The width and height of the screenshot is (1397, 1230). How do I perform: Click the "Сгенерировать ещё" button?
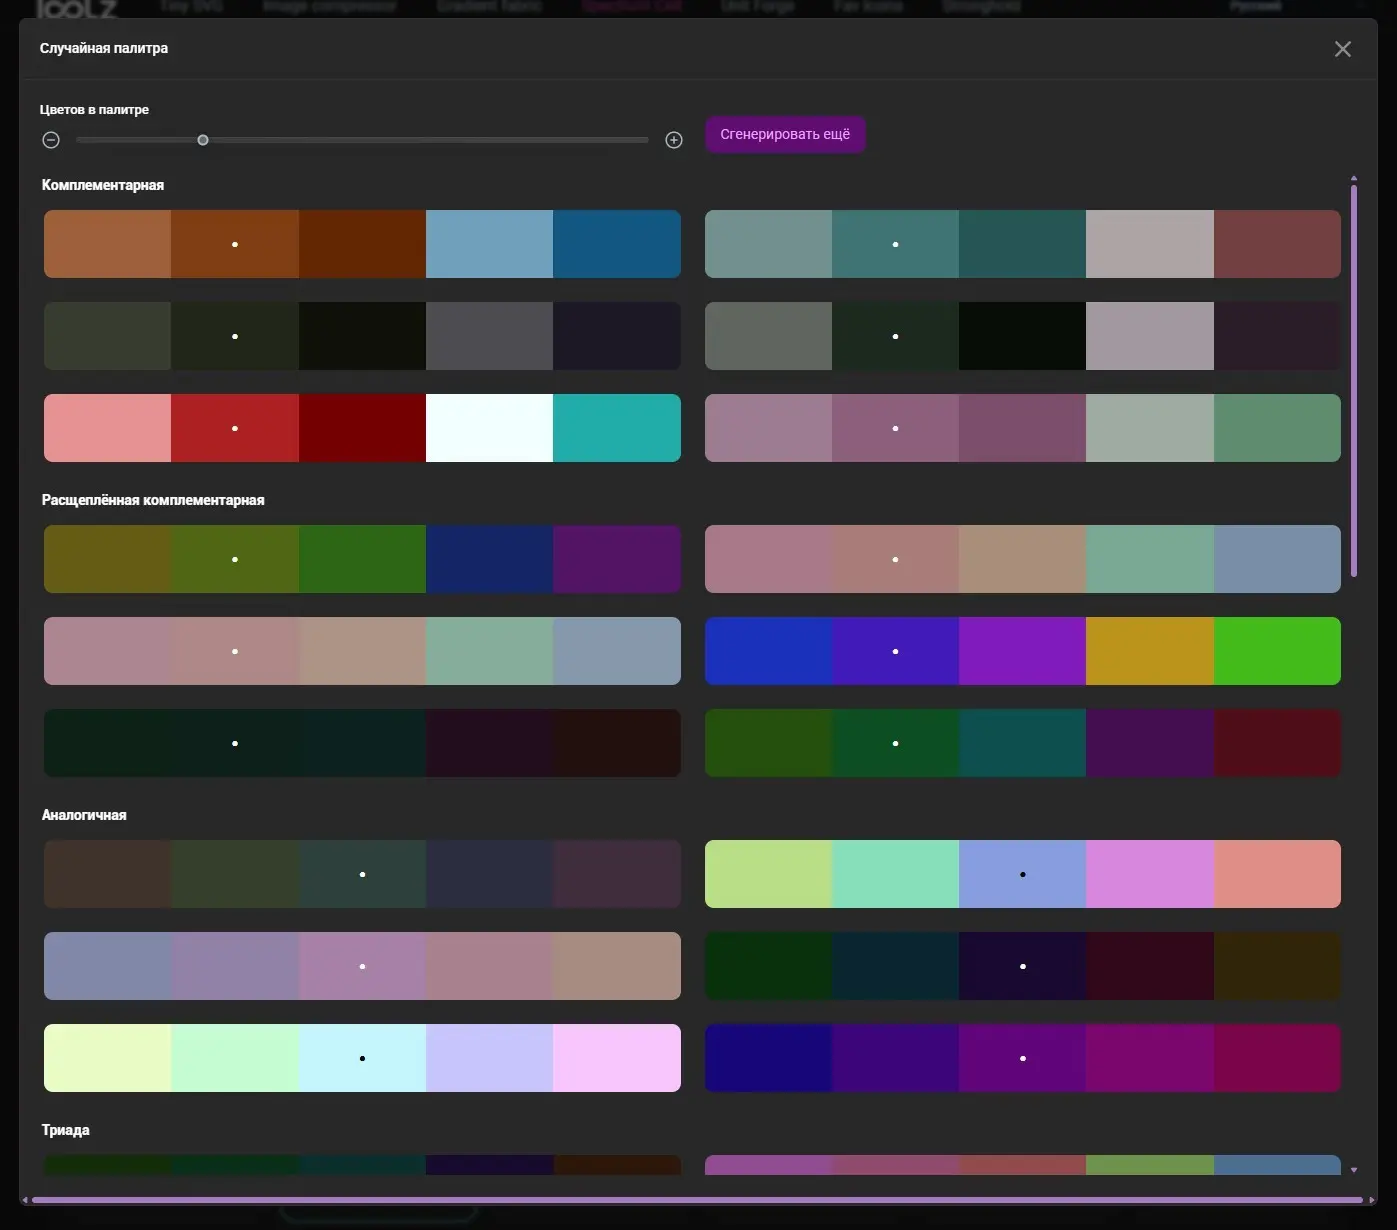785,134
